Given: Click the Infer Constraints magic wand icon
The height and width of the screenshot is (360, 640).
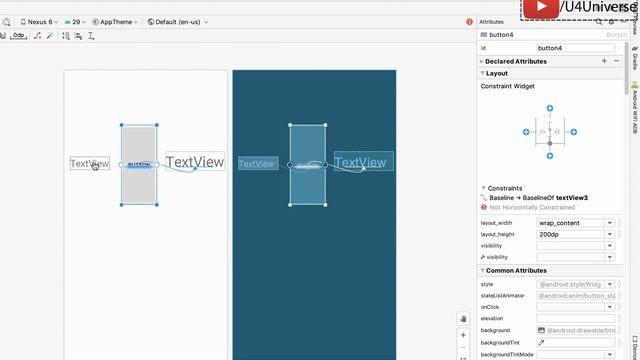Looking at the screenshot, I should coord(50,36).
